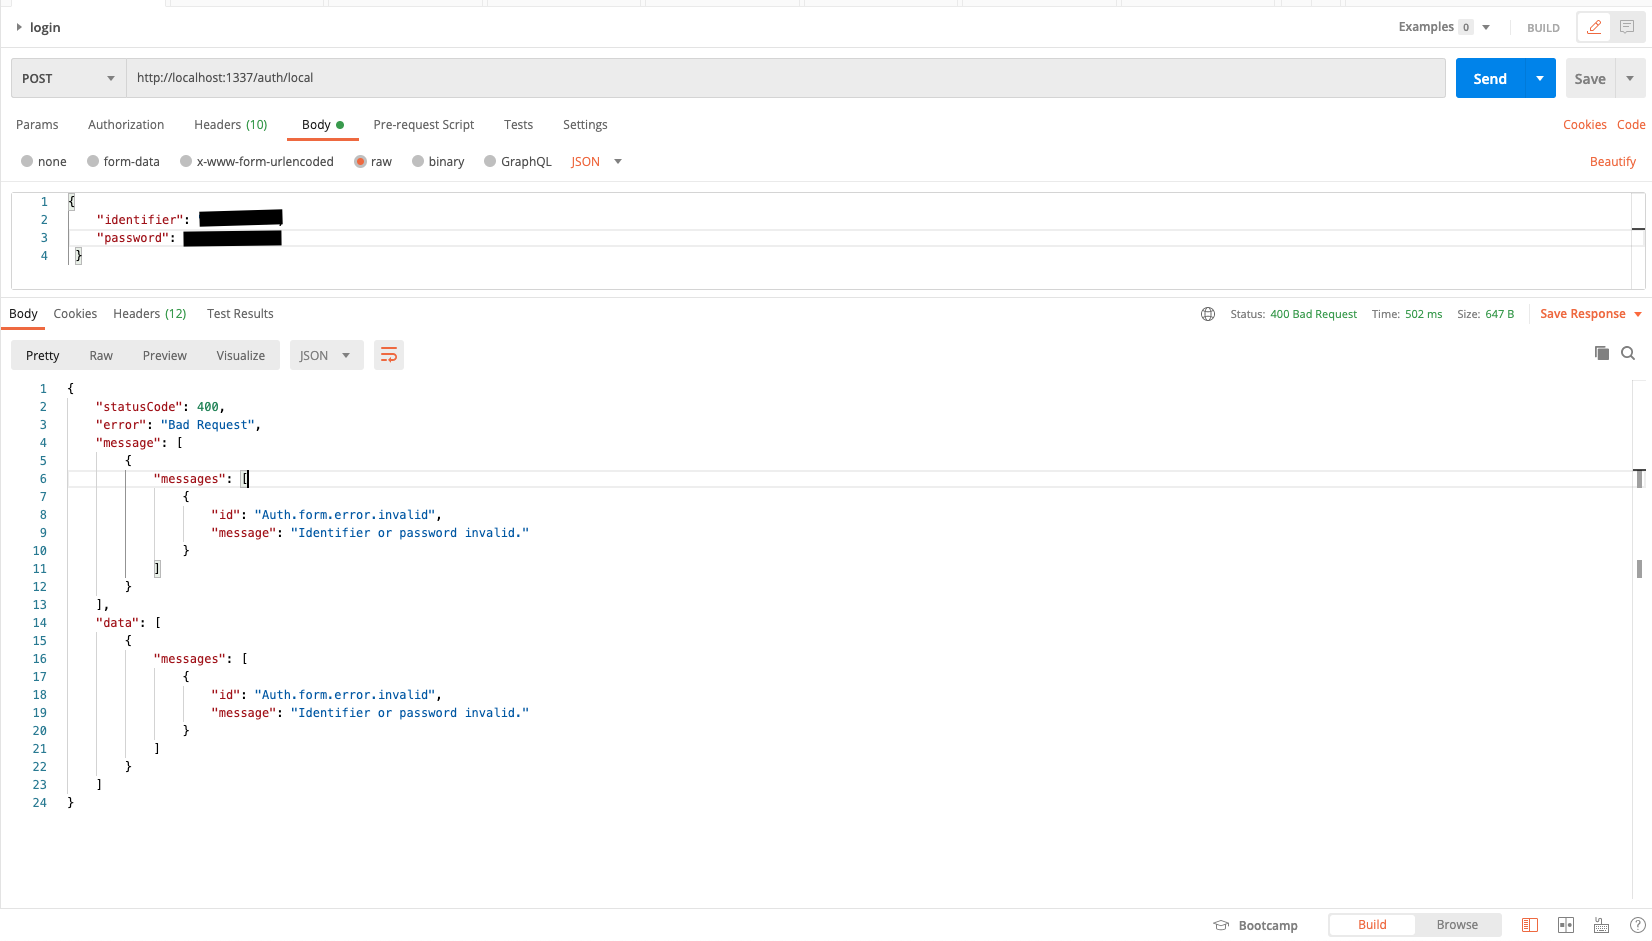Select the form-data body type
The height and width of the screenshot is (941, 1652).
pos(123,162)
